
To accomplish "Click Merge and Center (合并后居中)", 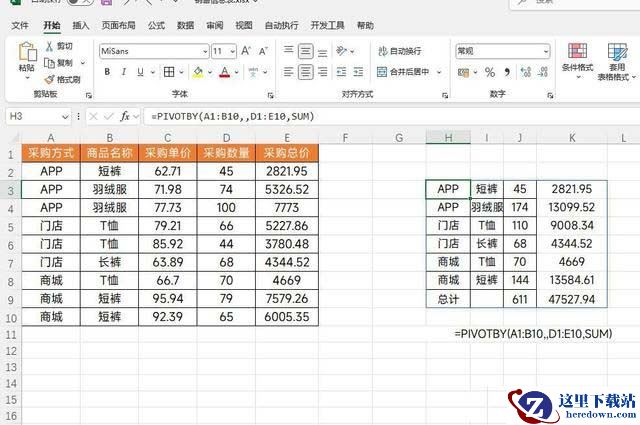I will (403, 72).
